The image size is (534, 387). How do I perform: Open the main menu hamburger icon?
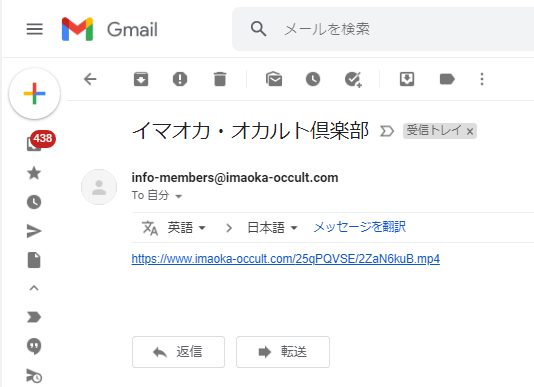pyautogui.click(x=35, y=29)
